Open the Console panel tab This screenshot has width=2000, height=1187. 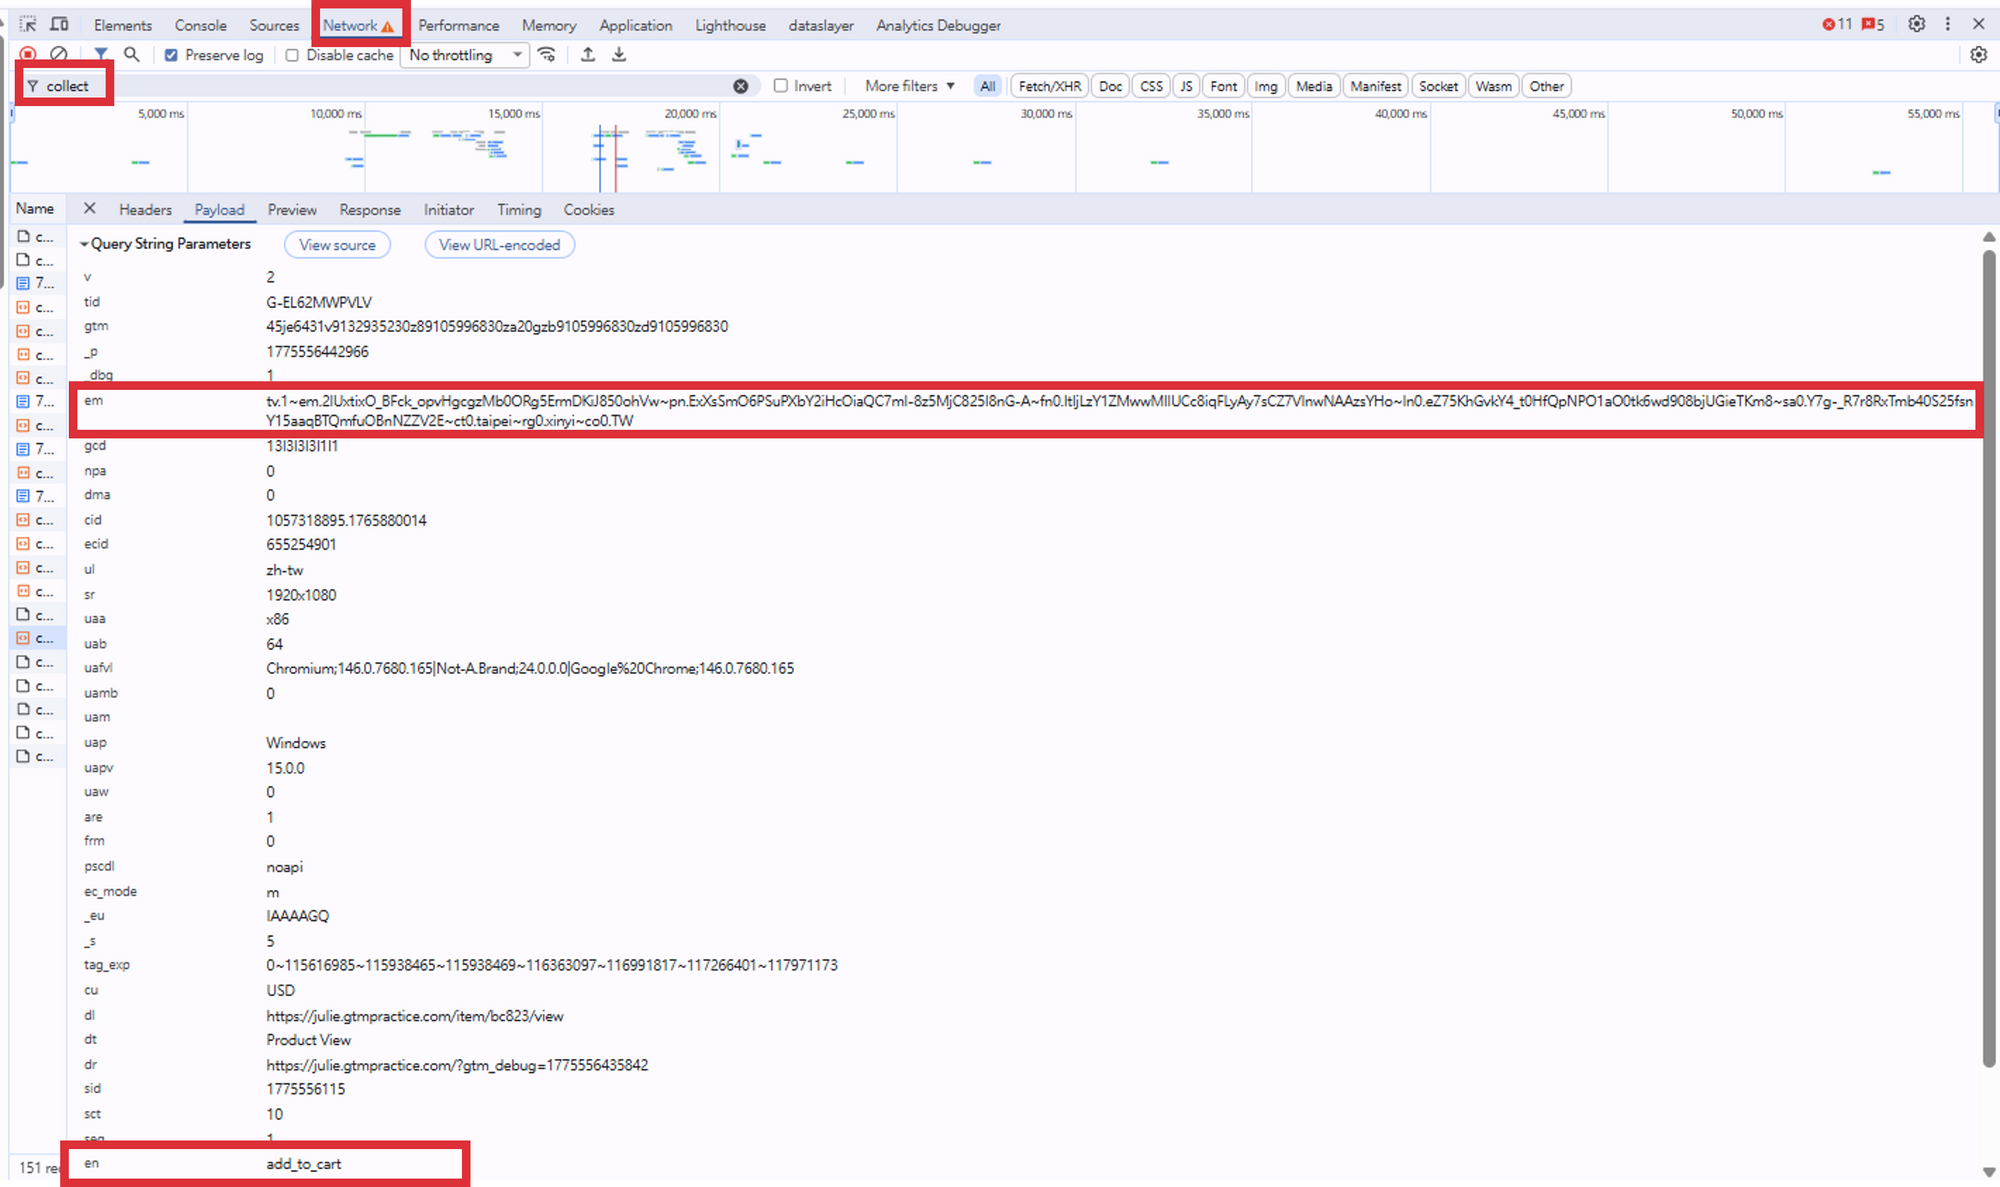pyautogui.click(x=200, y=25)
